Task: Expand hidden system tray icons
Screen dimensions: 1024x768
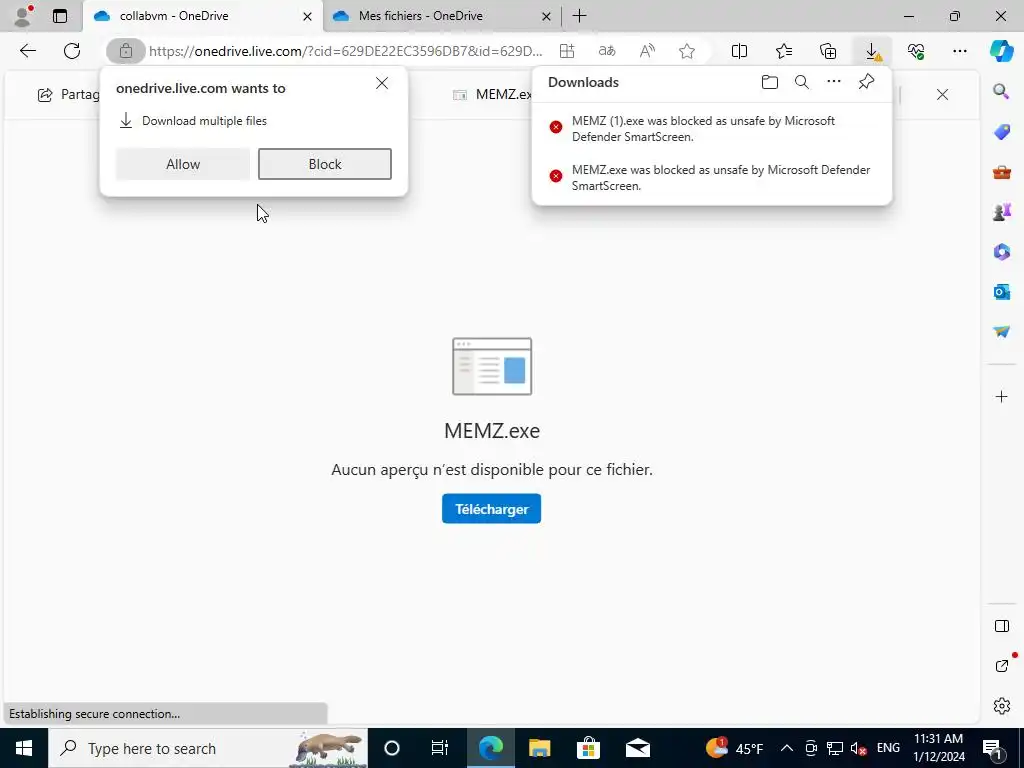Action: point(787,748)
